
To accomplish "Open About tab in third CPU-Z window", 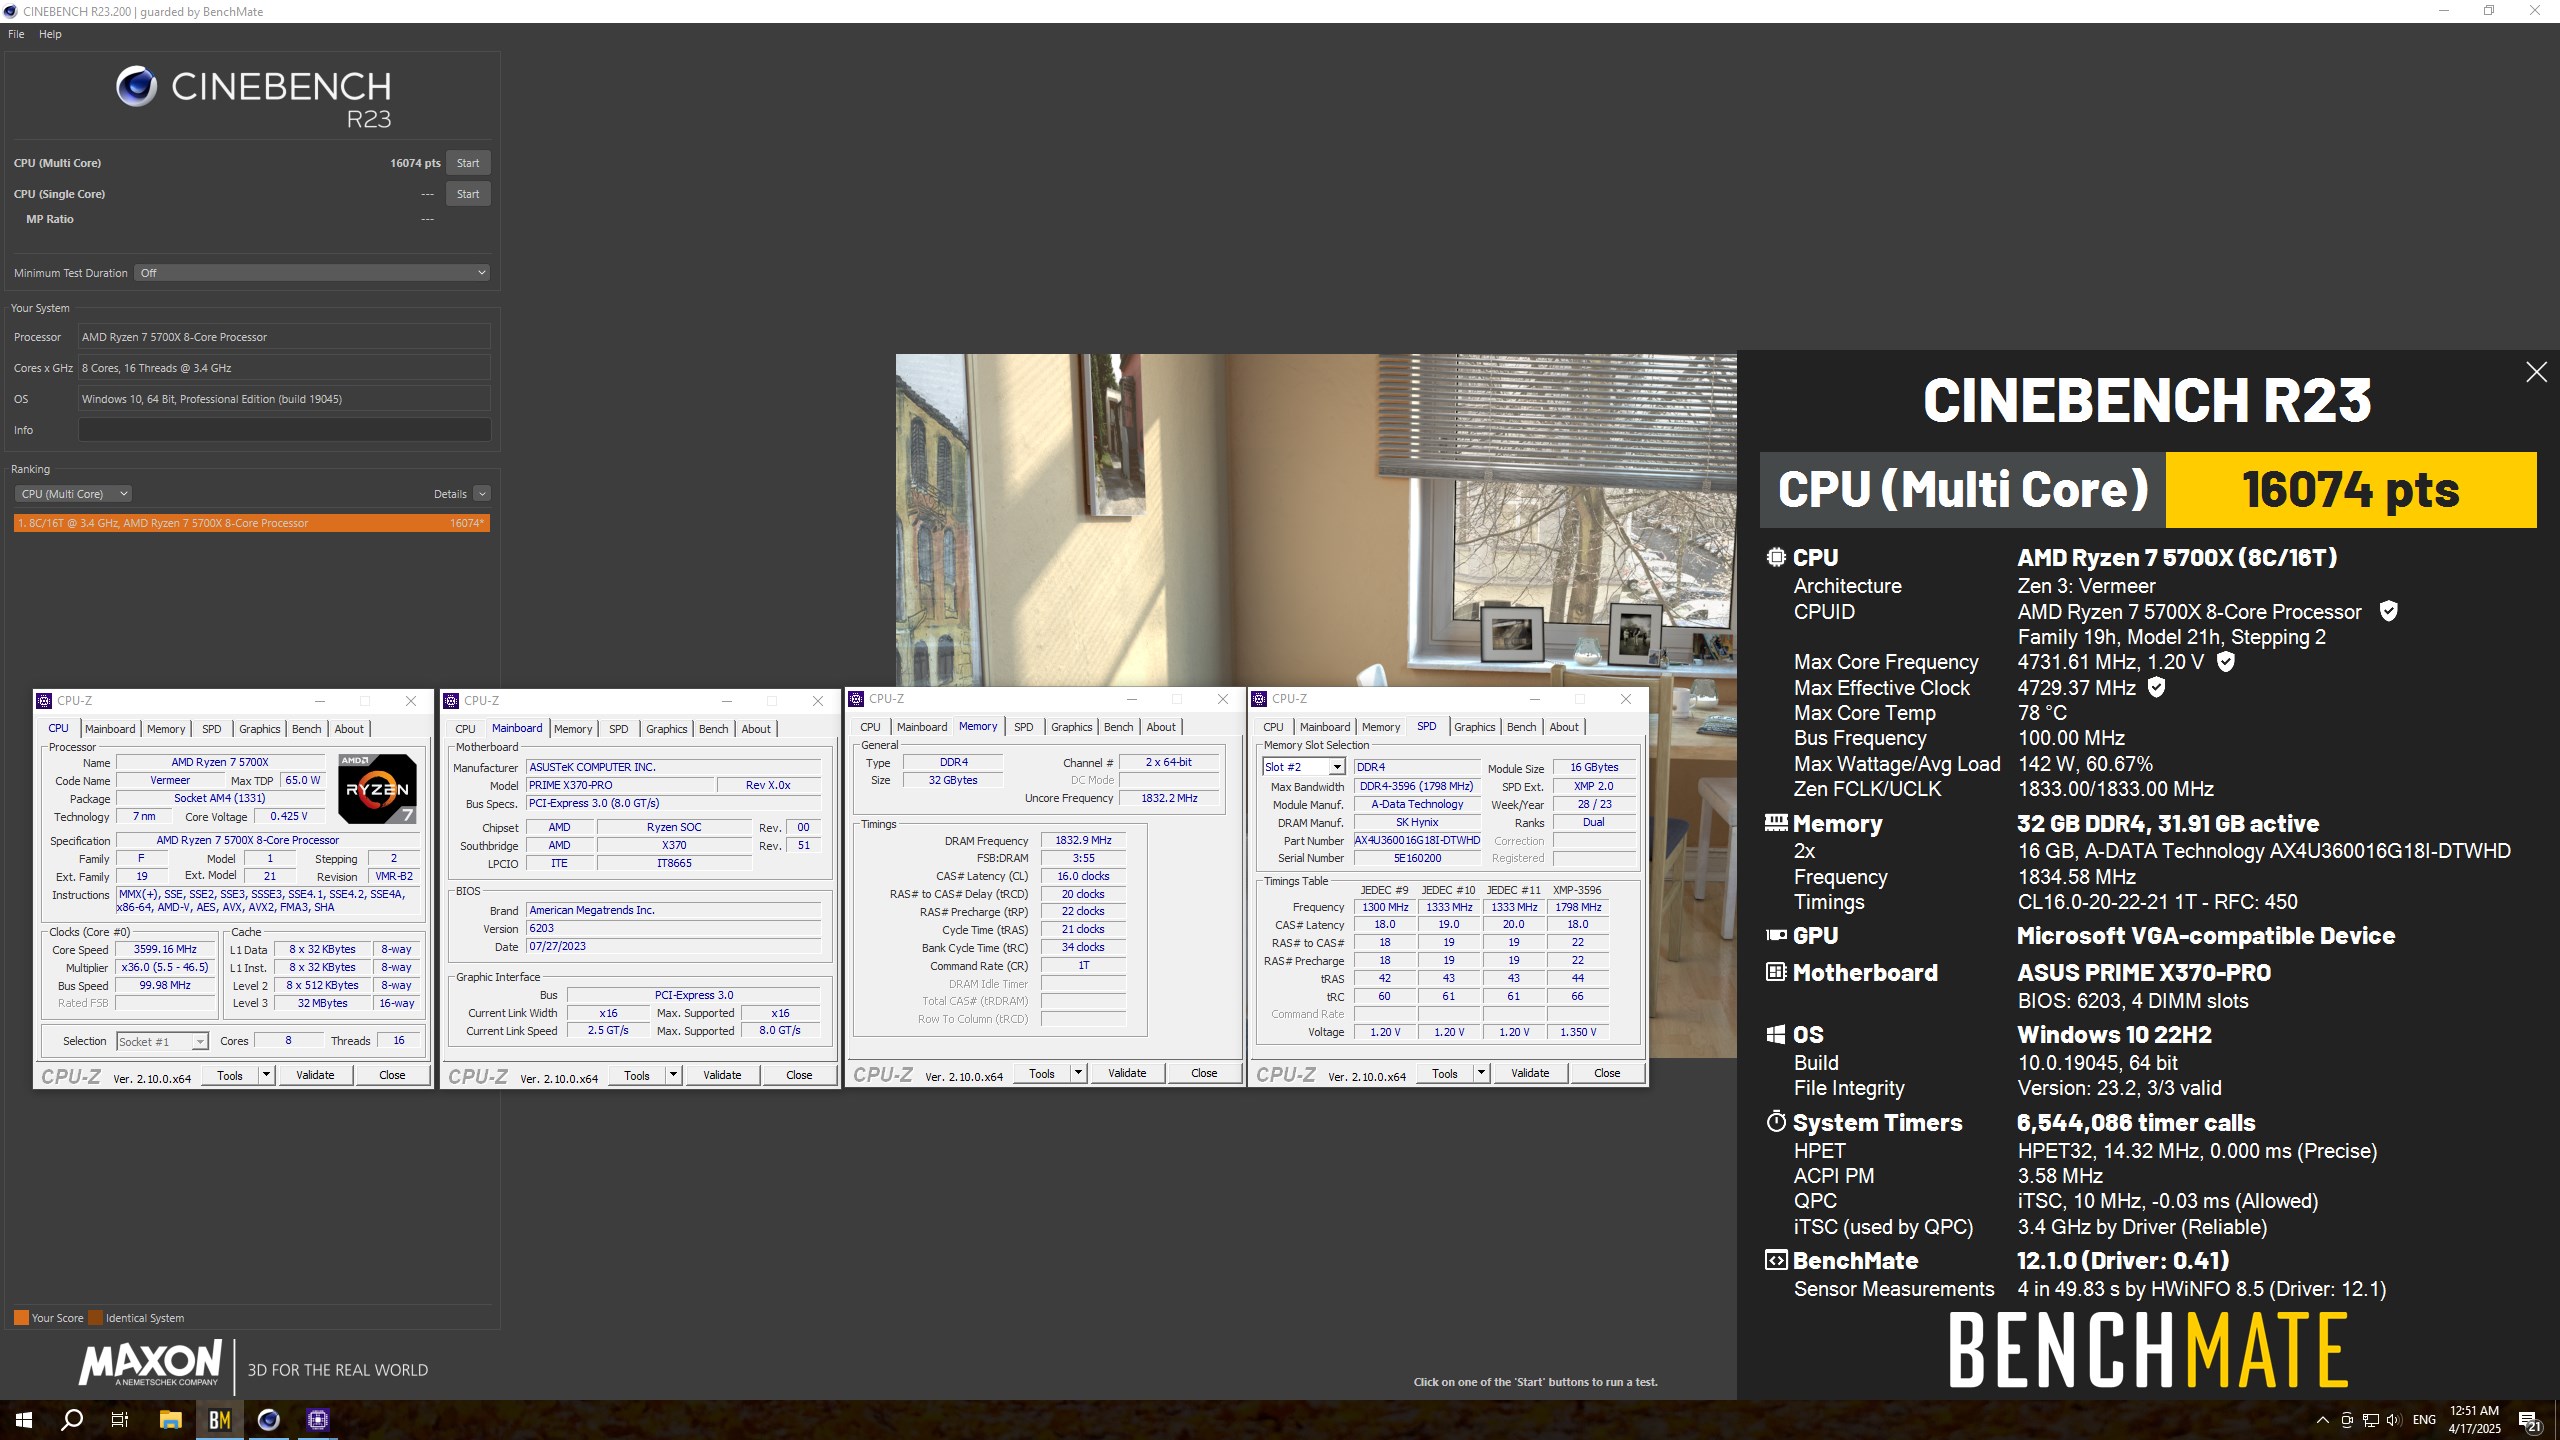I will (x=1161, y=727).
